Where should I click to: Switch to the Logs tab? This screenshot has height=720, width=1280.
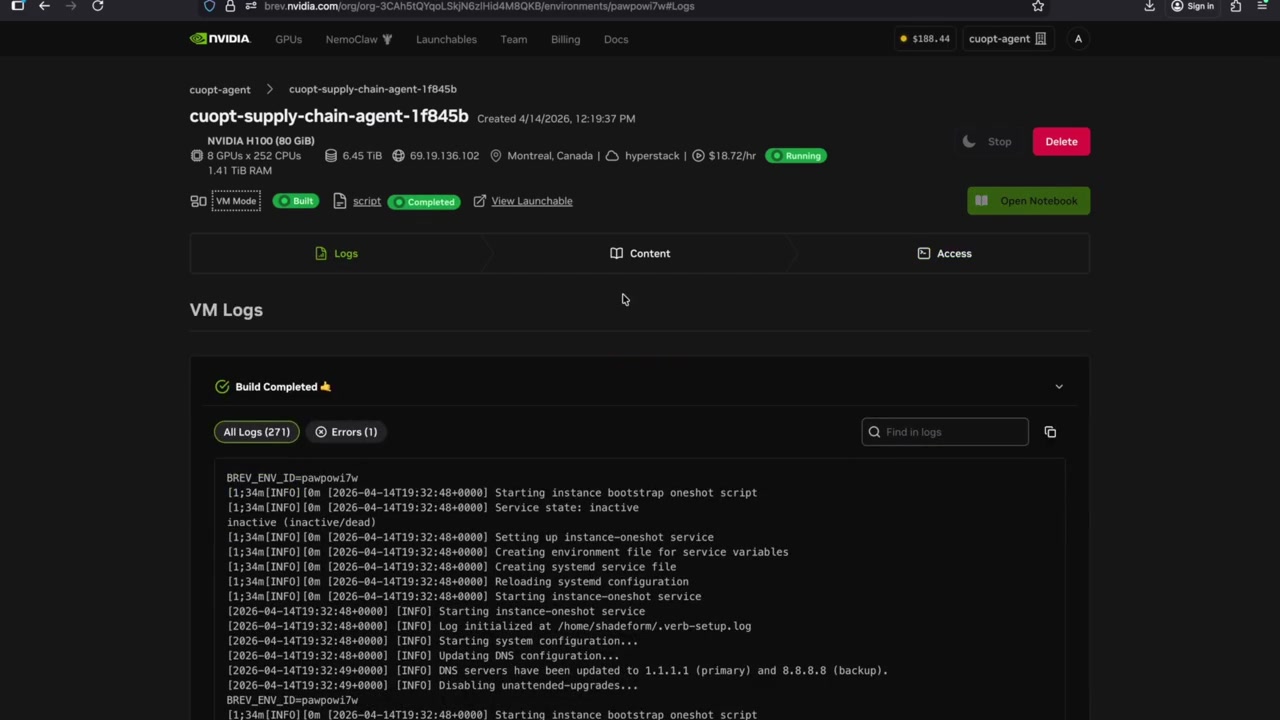[x=336, y=254]
